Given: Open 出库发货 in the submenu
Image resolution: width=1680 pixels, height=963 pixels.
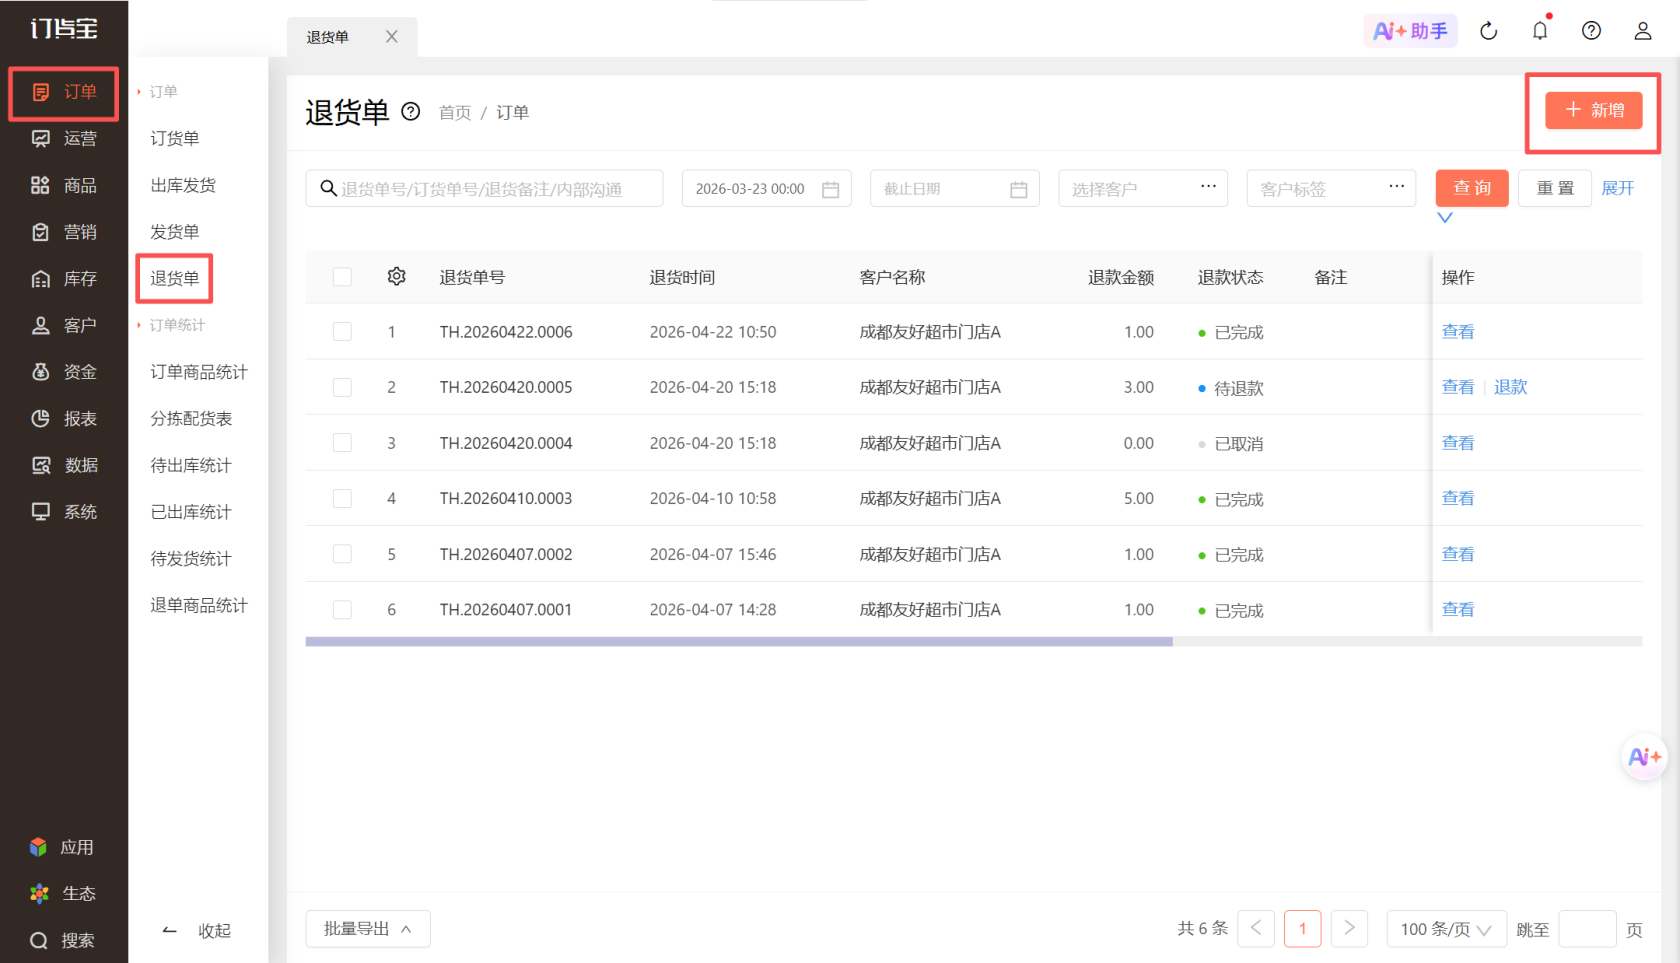Looking at the screenshot, I should [183, 185].
